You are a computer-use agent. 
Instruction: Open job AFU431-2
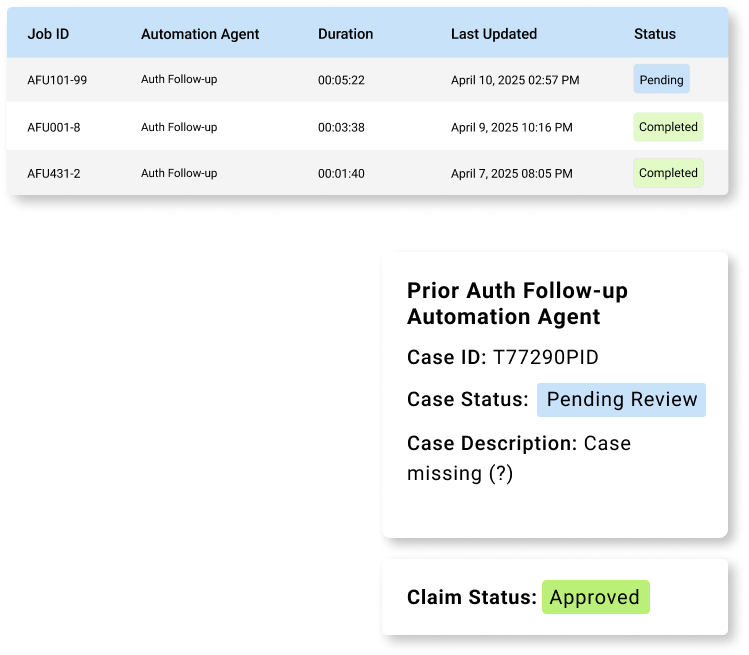pyautogui.click(x=54, y=173)
